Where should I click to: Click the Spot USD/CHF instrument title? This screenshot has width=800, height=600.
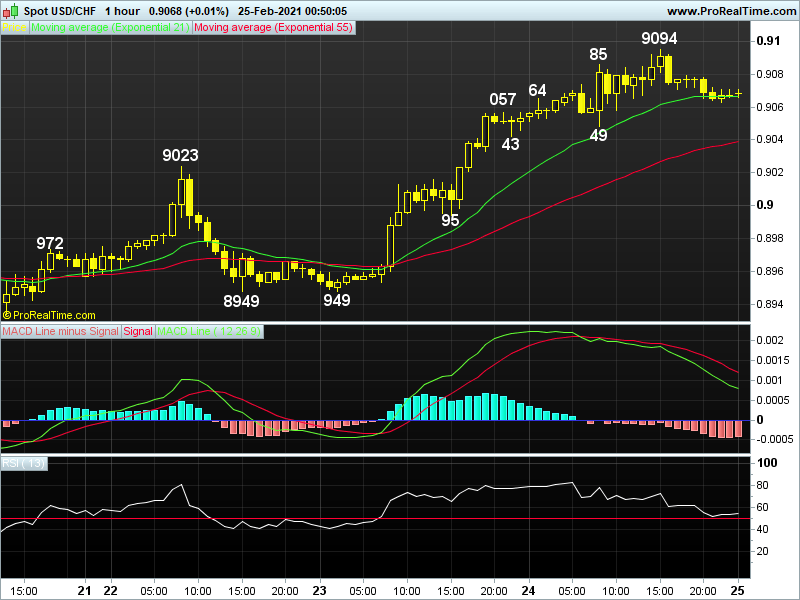[60, 11]
